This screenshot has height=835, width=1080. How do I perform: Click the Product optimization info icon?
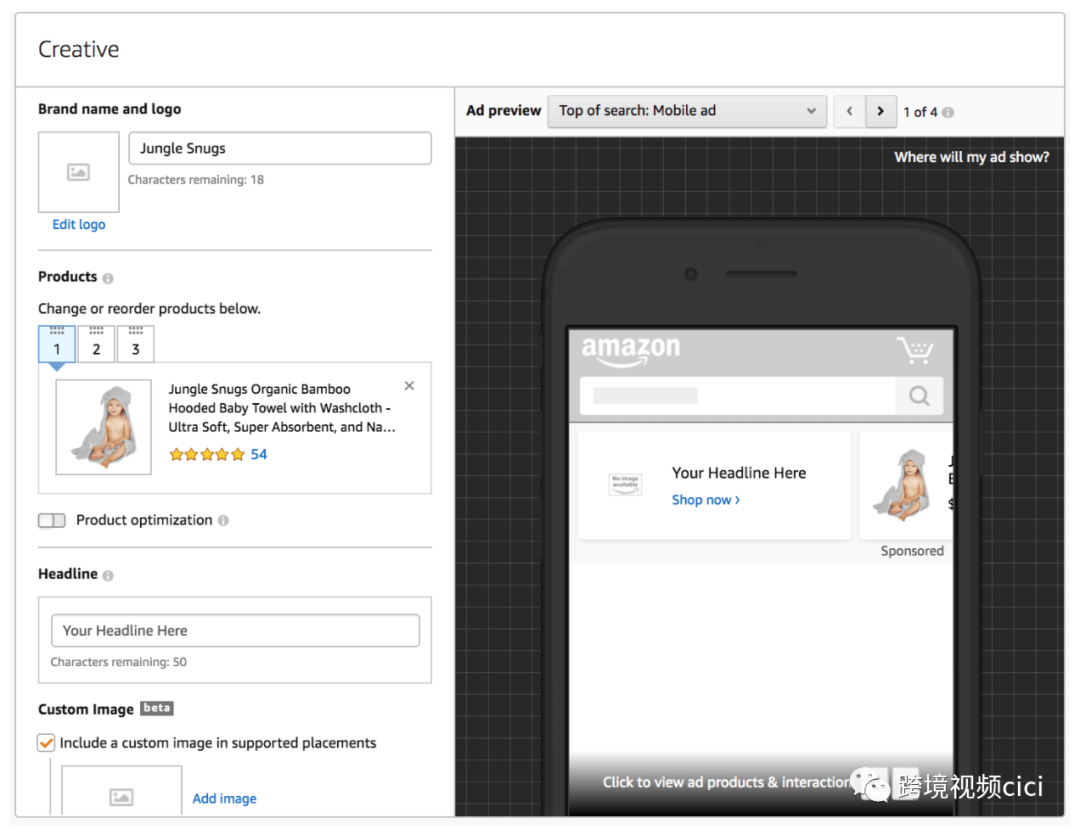click(223, 521)
